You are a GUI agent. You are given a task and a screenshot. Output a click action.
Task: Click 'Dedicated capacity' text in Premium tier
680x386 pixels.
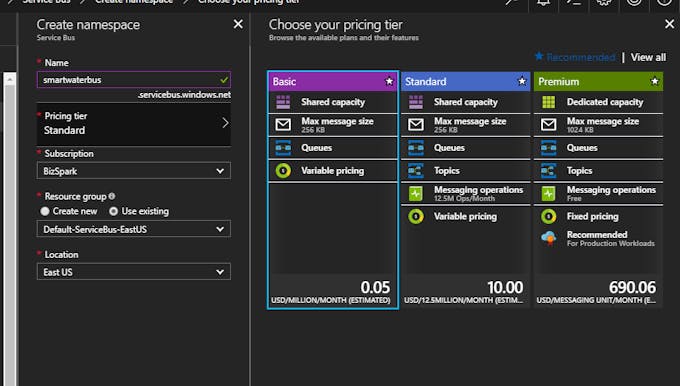tap(605, 102)
